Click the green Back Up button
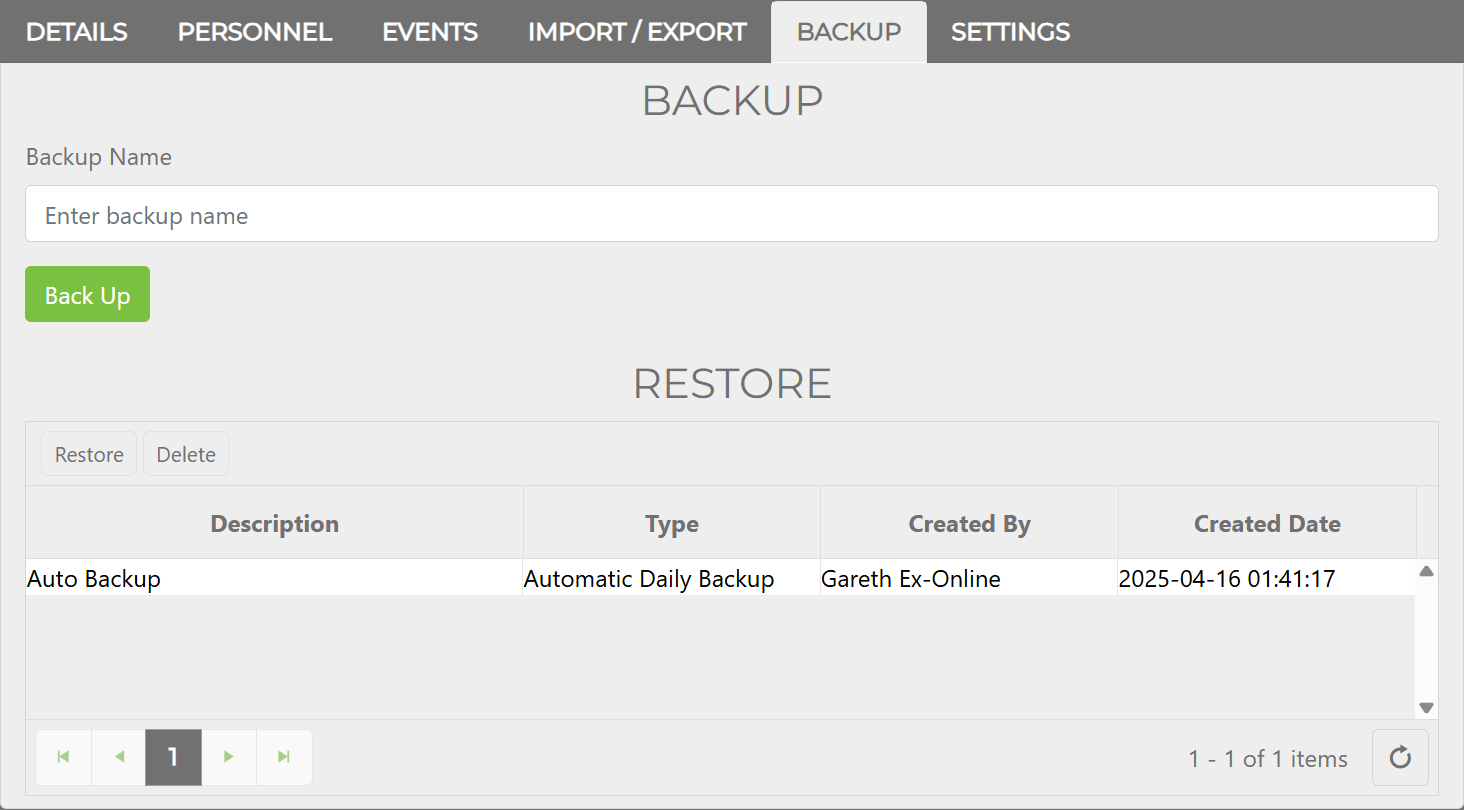The height and width of the screenshot is (810, 1464). point(87,294)
